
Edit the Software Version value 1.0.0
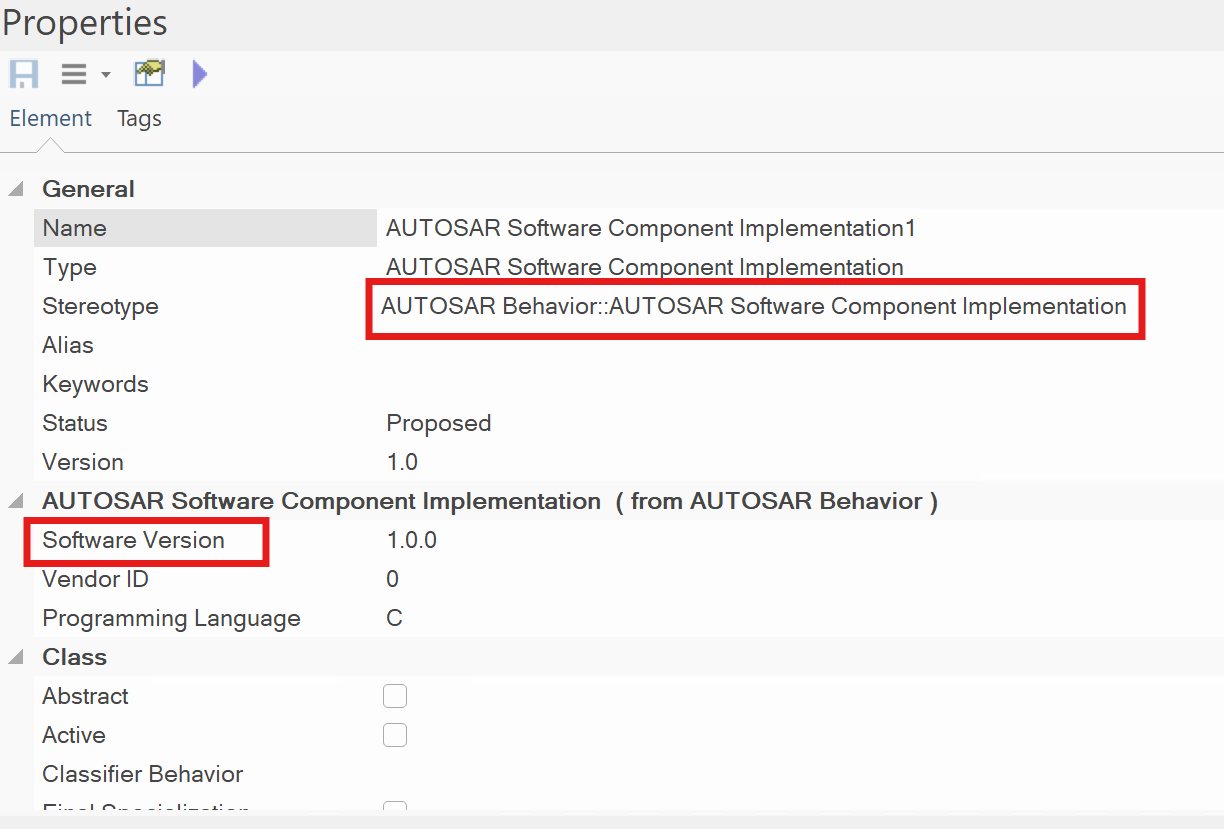point(412,541)
